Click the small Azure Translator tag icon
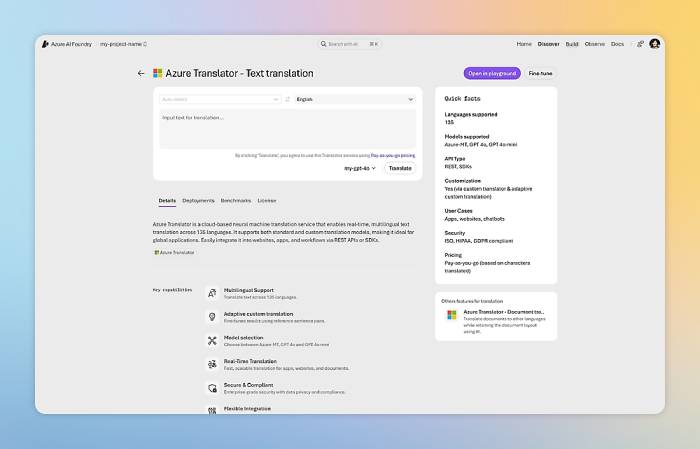 (157, 253)
